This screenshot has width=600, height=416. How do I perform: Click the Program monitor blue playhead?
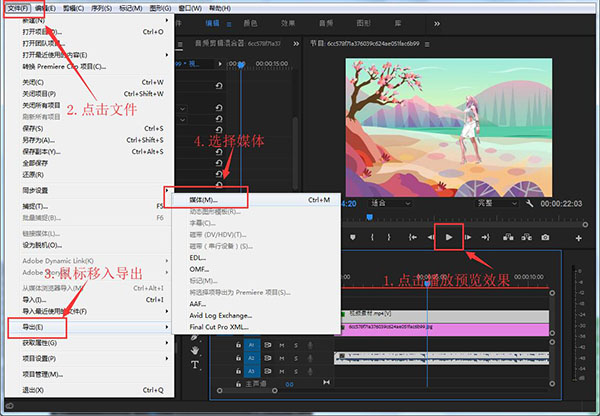[369, 217]
